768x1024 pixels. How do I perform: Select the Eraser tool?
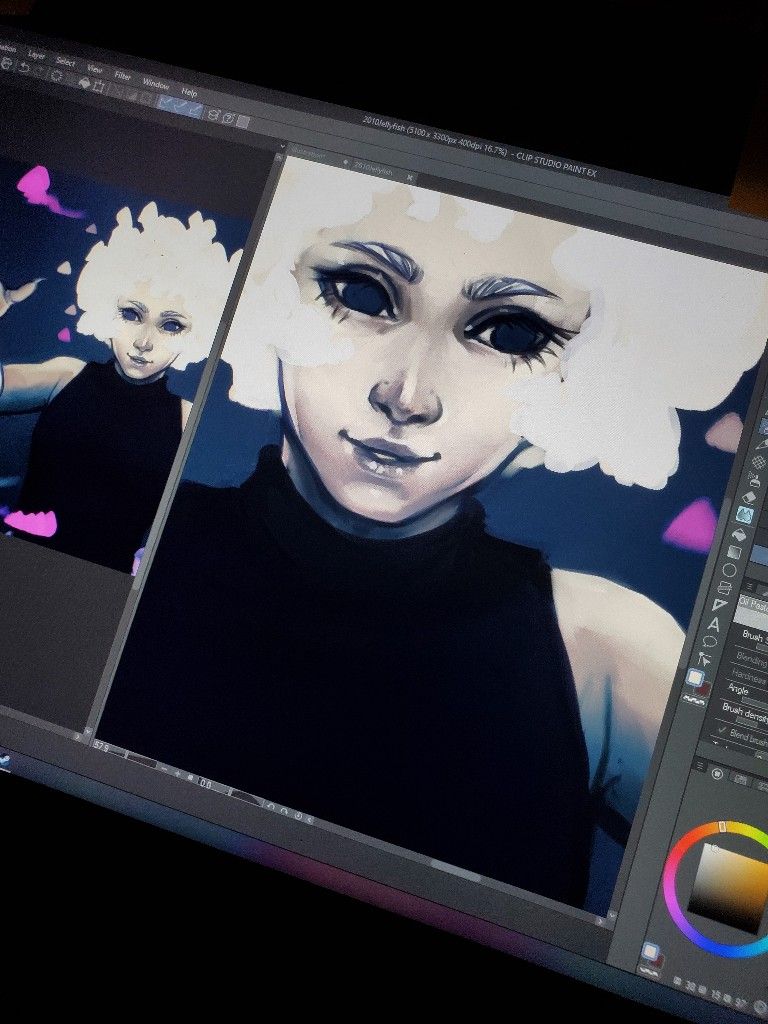click(x=749, y=497)
